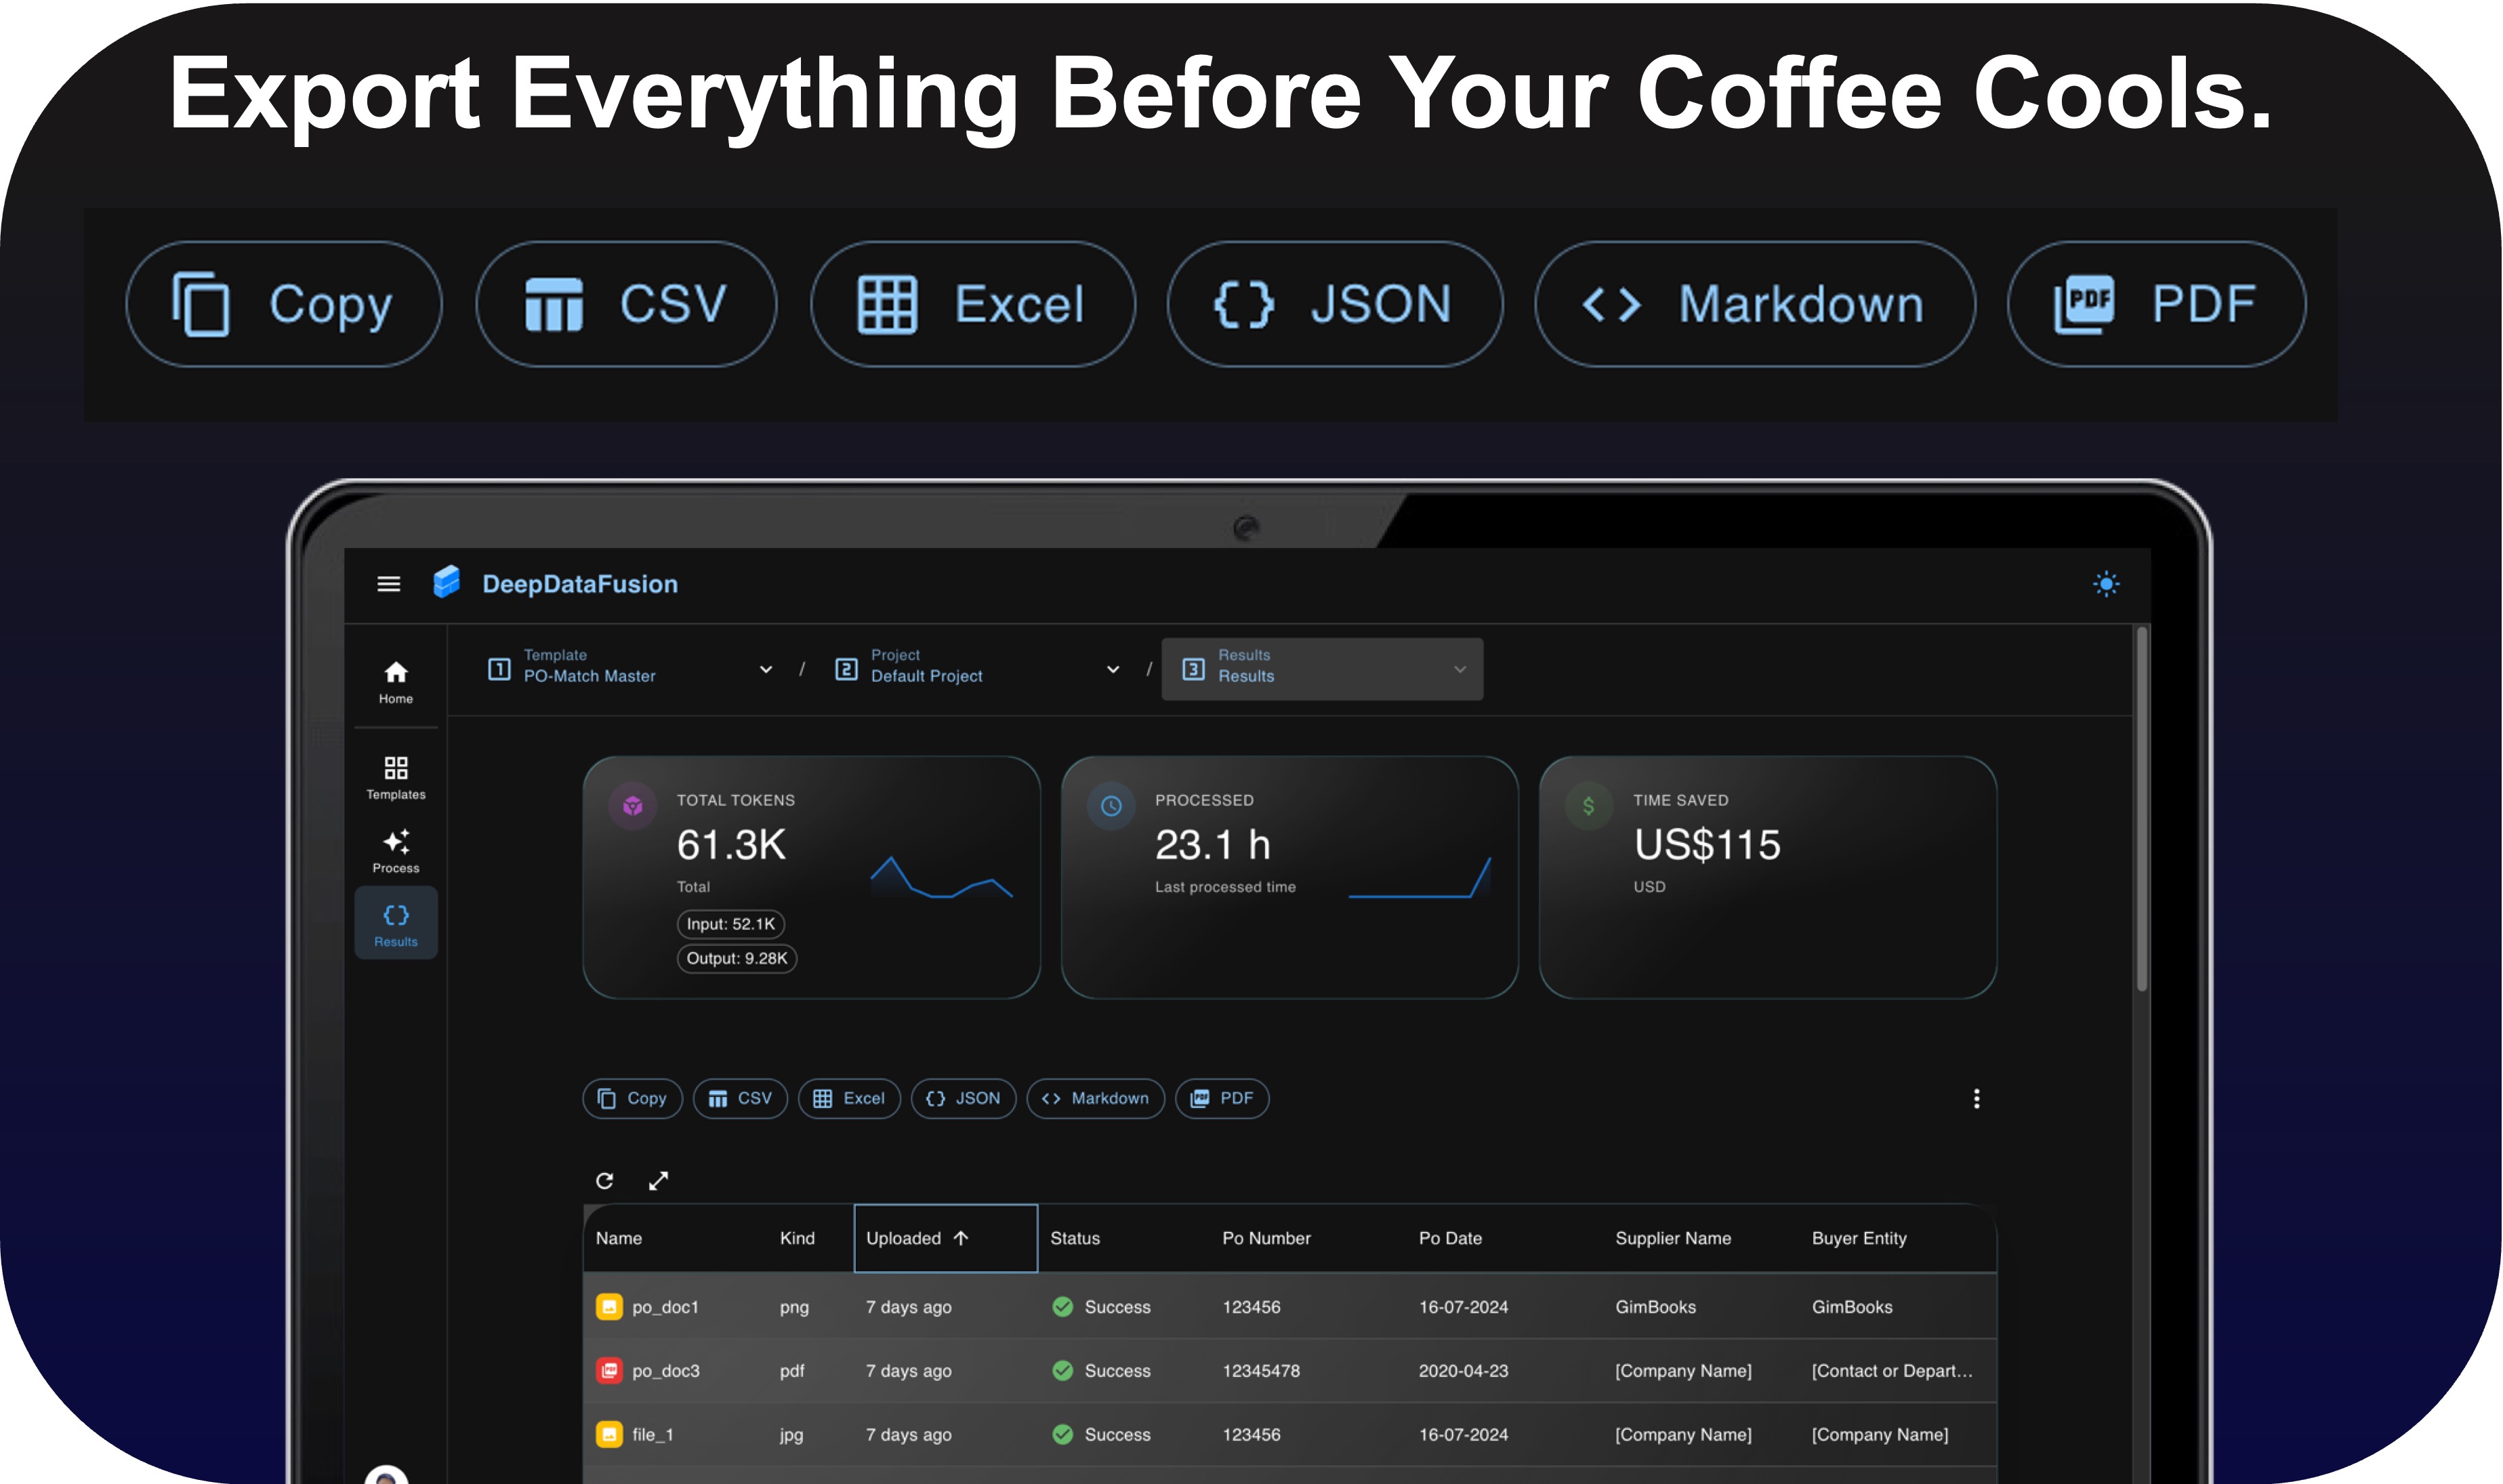
Task: Open the three-dot more options menu
Action: (1976, 1098)
